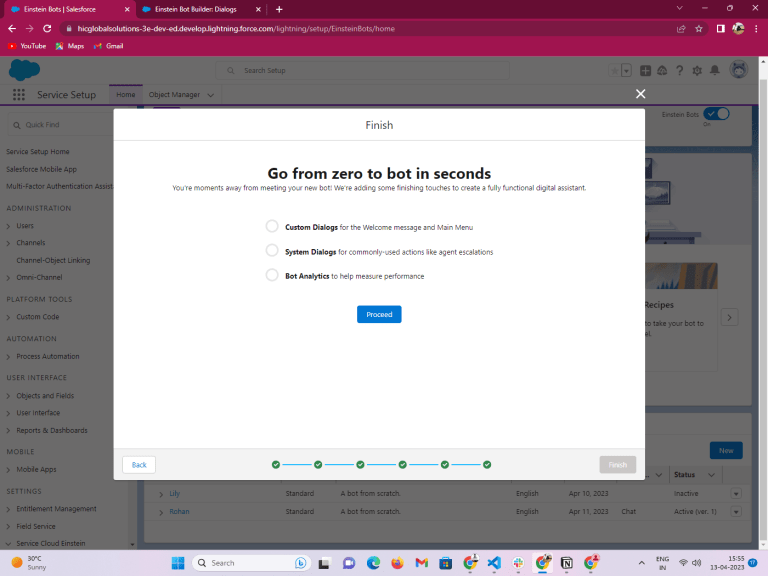Click the favorites star icon in header
The width and height of the screenshot is (768, 576).
tap(614, 71)
